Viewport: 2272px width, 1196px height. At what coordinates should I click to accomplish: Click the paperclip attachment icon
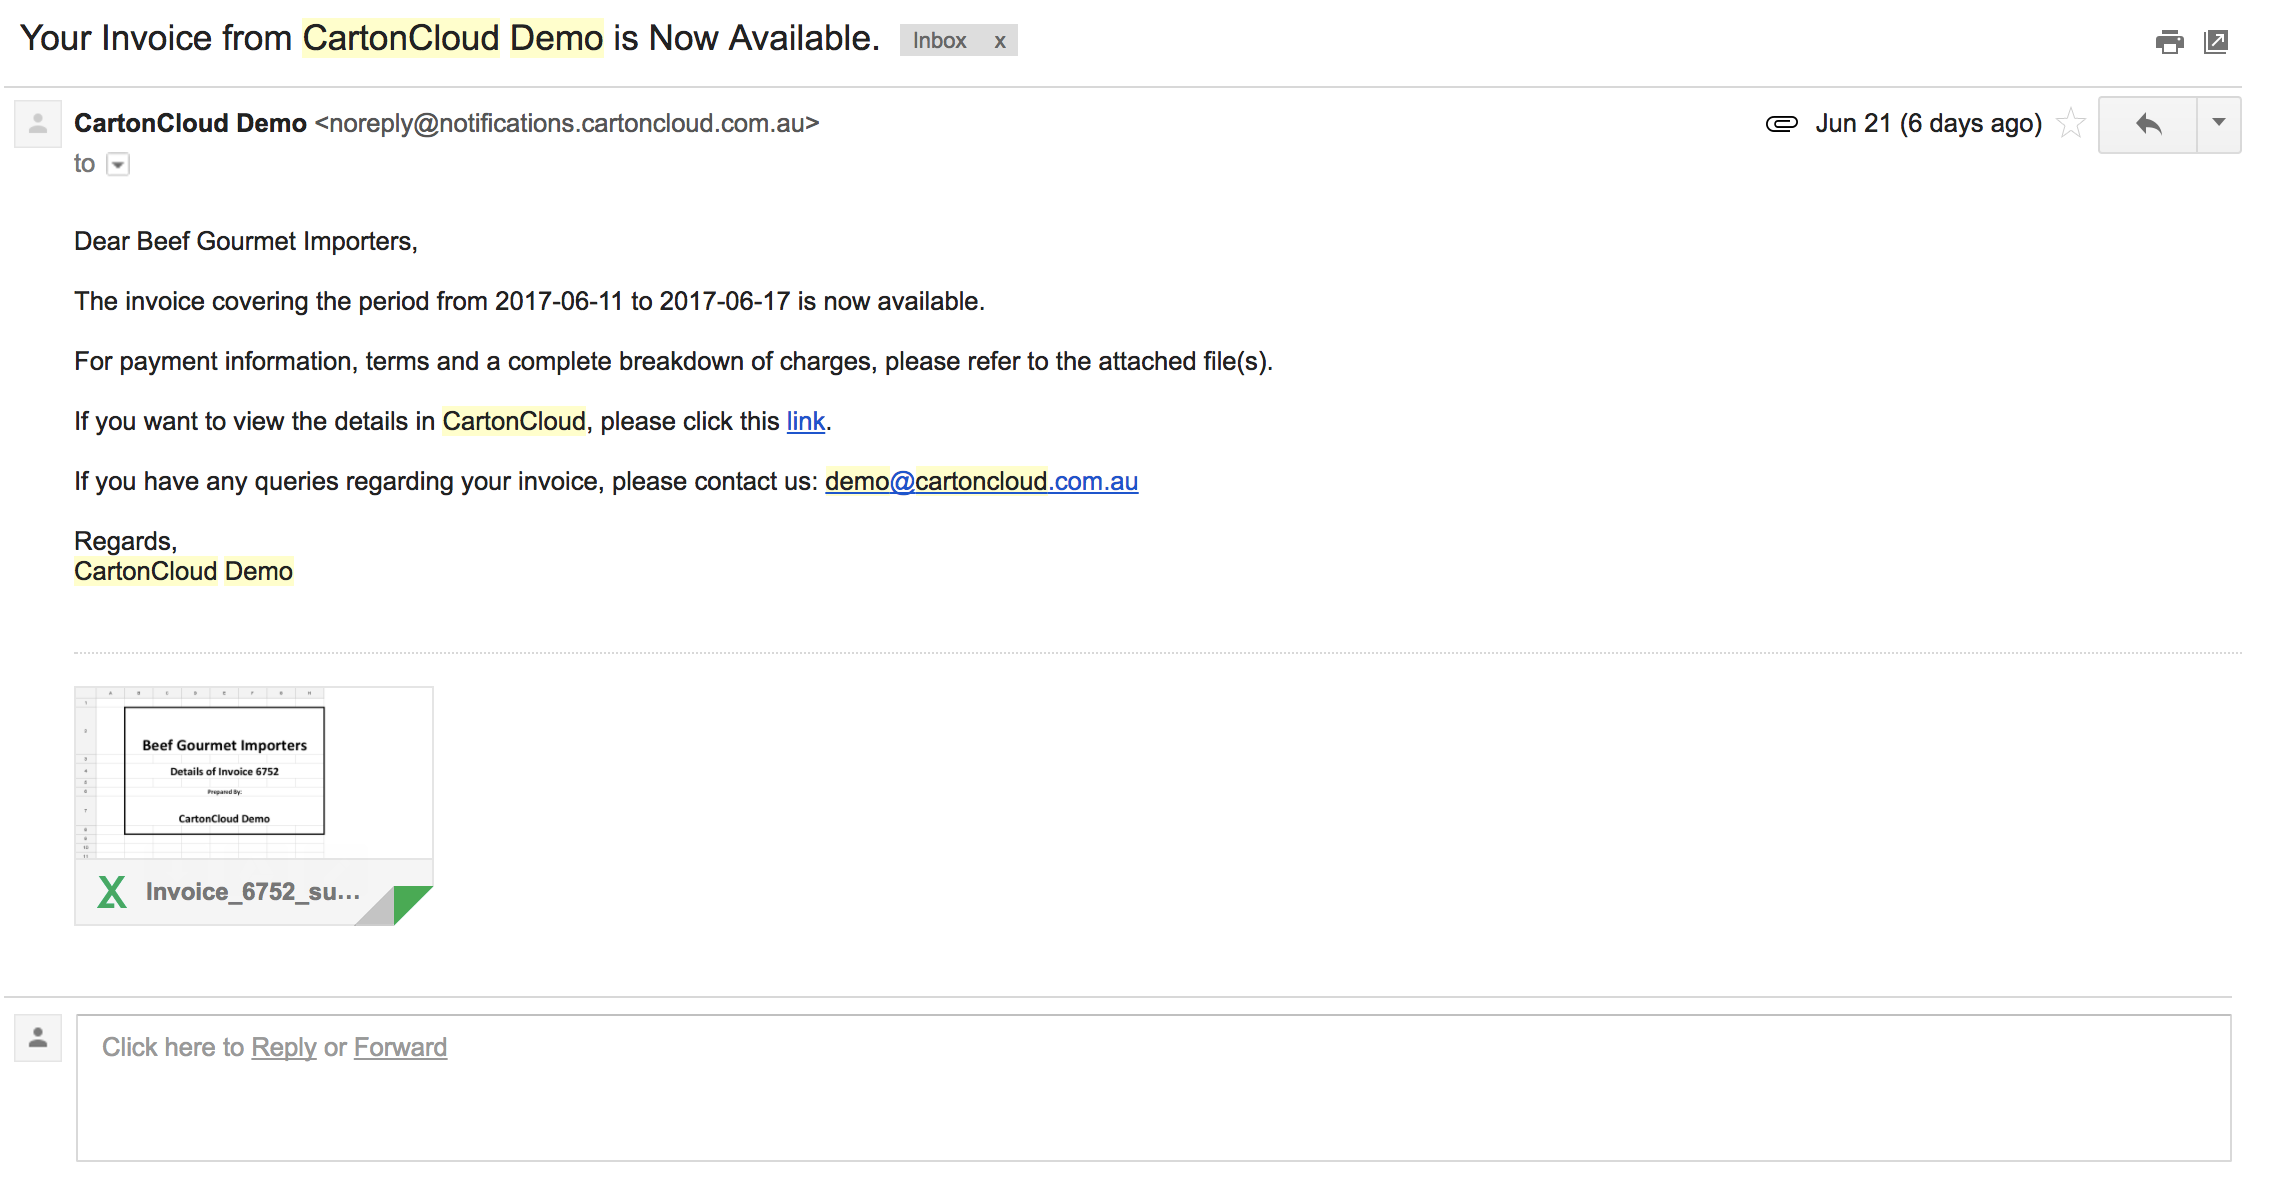tap(1781, 124)
